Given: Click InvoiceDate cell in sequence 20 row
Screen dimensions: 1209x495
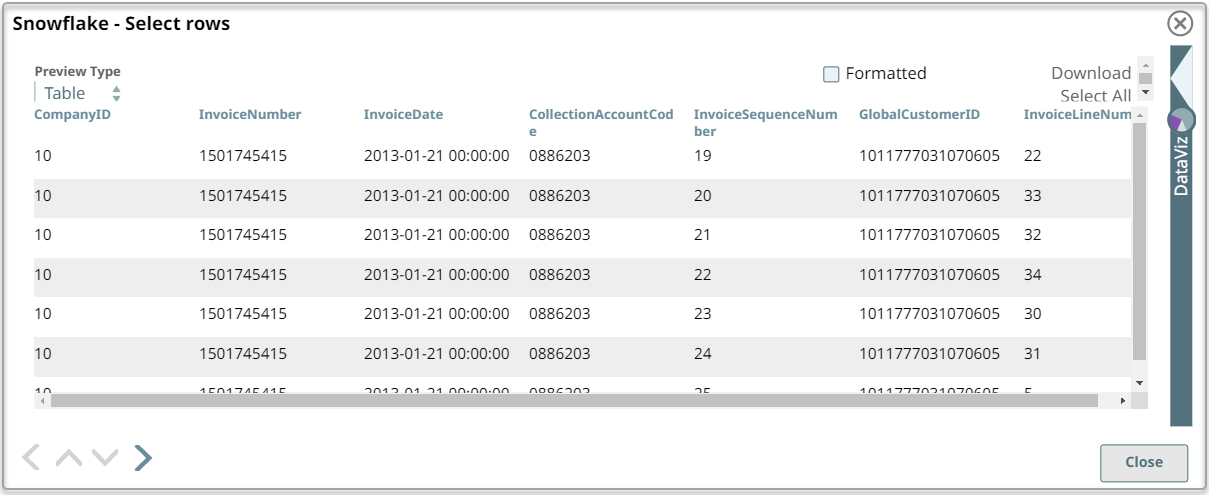Looking at the screenshot, I should (x=437, y=196).
